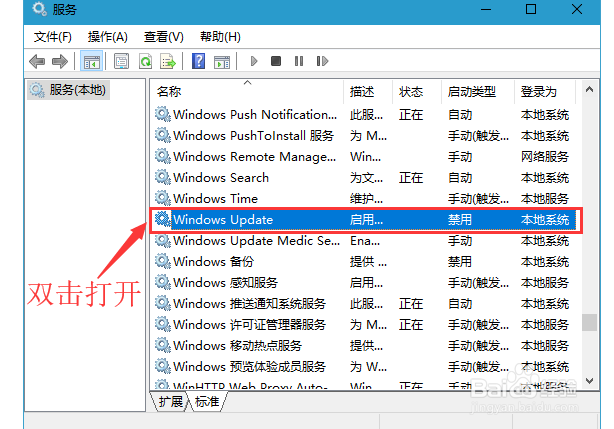Image resolution: width=614 pixels, height=429 pixels.
Task: Click the vertical scrollbar thumb
Action: click(x=589, y=322)
